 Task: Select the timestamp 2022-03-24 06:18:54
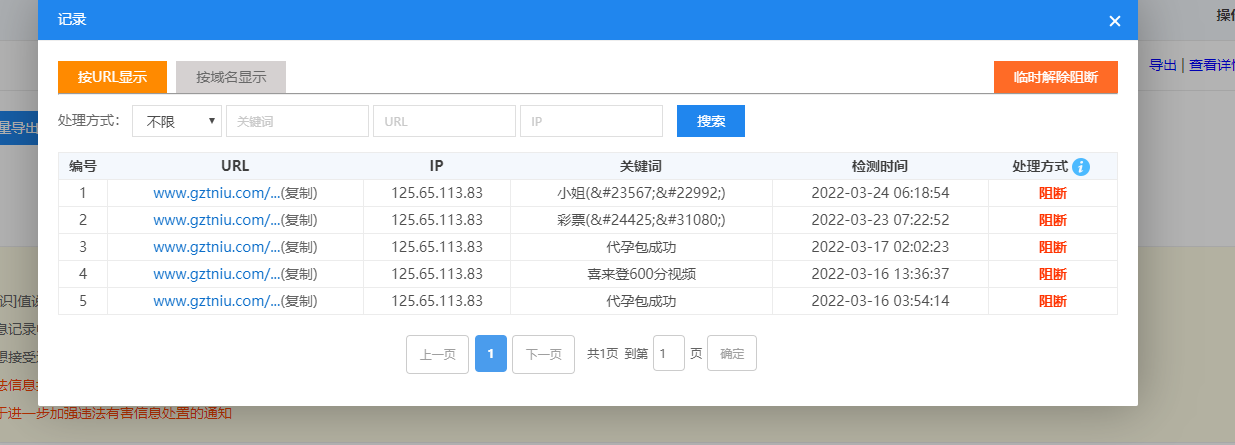(x=880, y=193)
